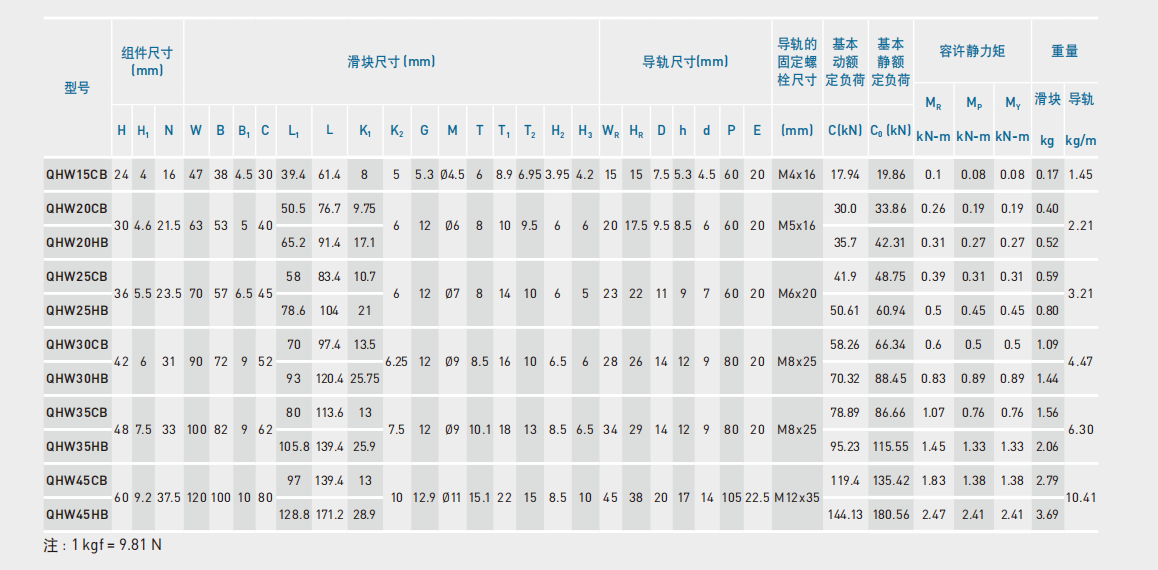Image resolution: width=1158 pixels, height=570 pixels.
Task: Click the 128.8 L1 value cell
Action: point(294,515)
